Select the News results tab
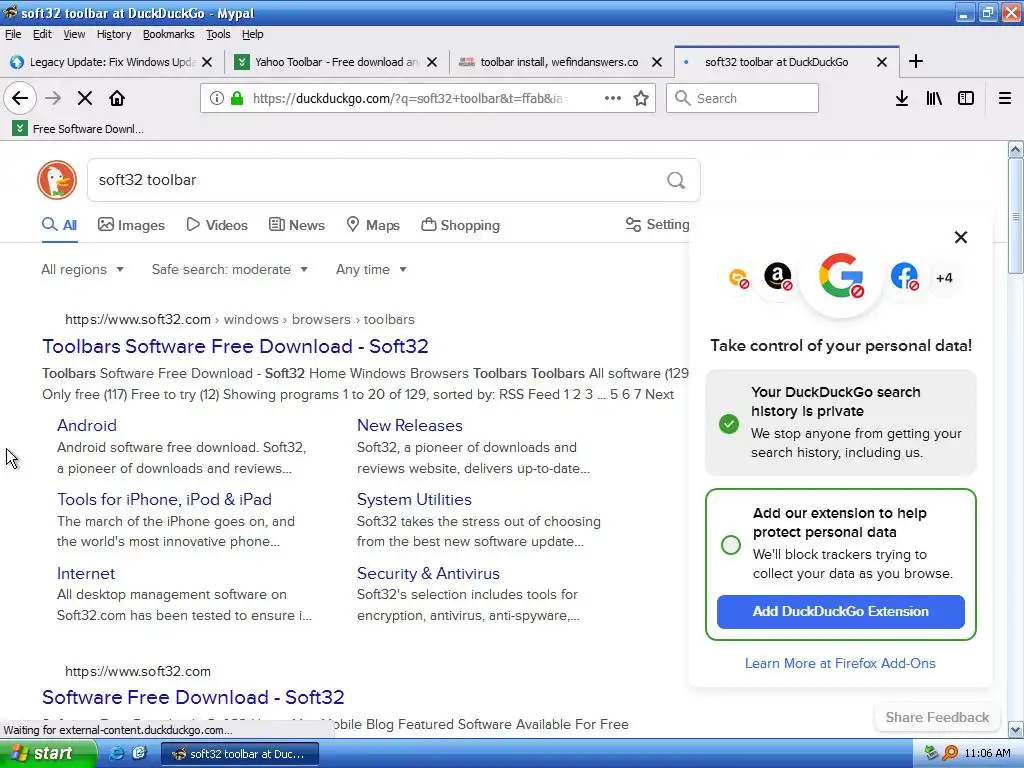 pyautogui.click(x=297, y=225)
